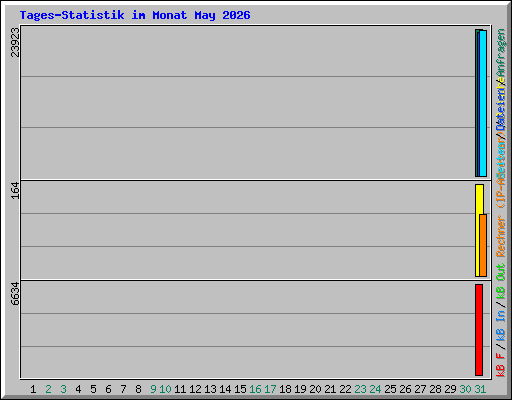Select day 1 on the x-axis
This screenshot has width=512, height=400.
[33, 389]
